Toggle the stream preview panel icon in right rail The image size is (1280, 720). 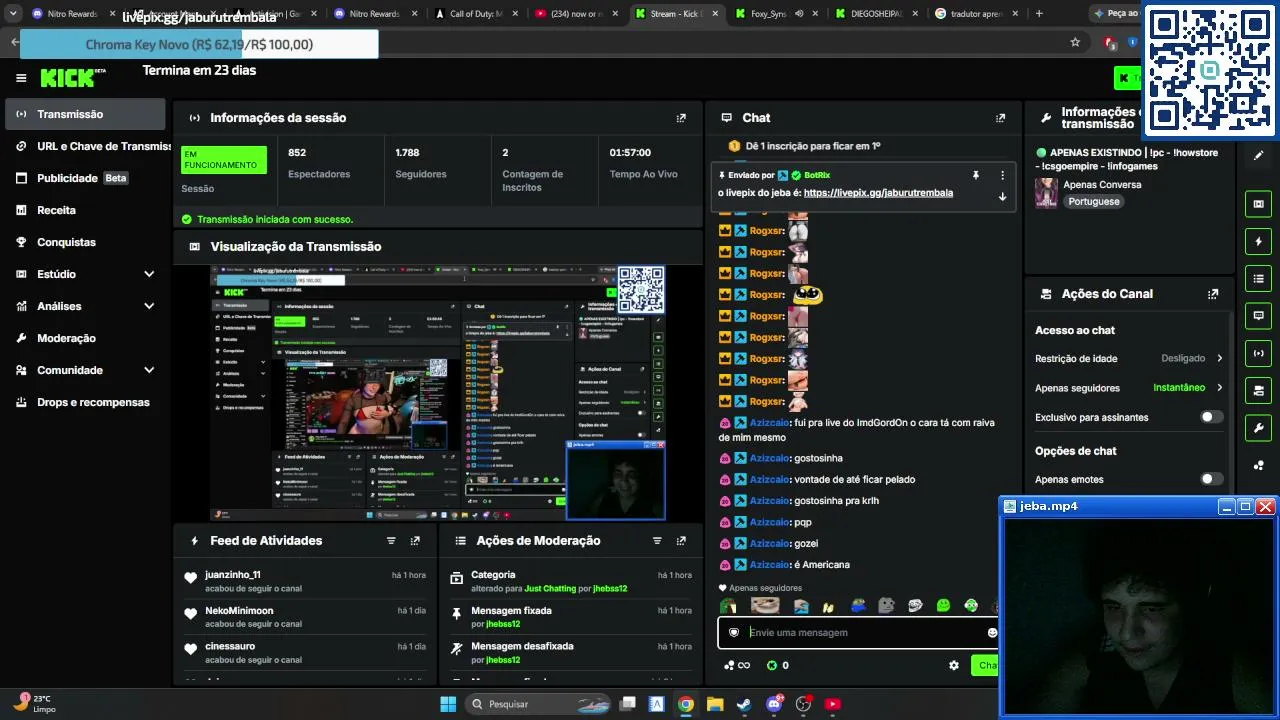pos(1258,204)
